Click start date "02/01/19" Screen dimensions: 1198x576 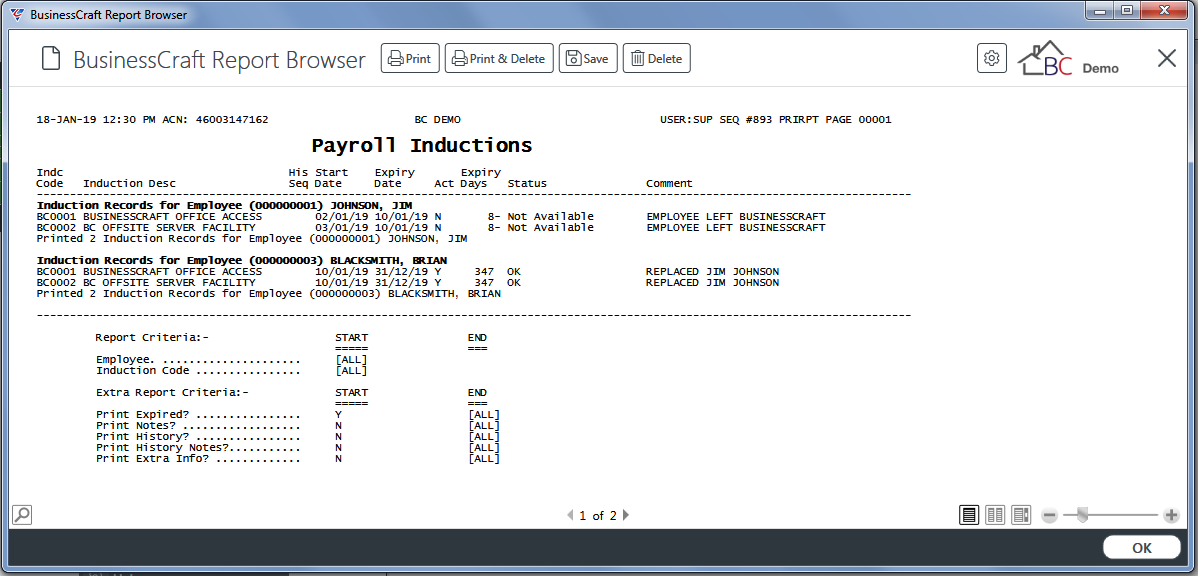coord(342,217)
